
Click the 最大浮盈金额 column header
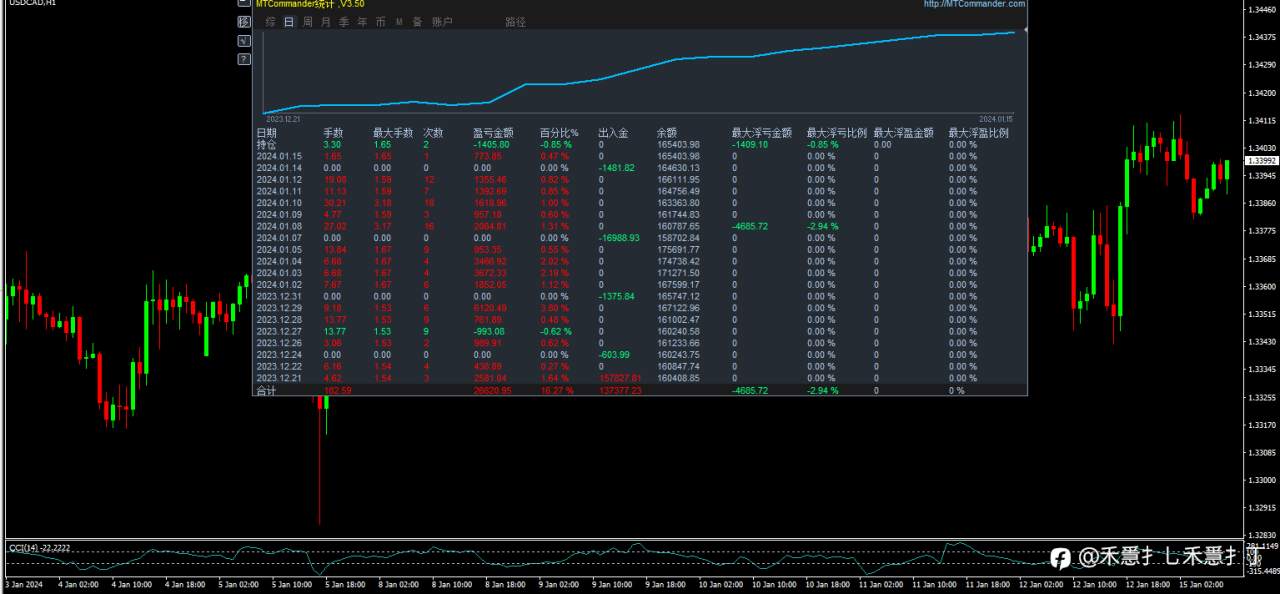pyautogui.click(x=904, y=132)
